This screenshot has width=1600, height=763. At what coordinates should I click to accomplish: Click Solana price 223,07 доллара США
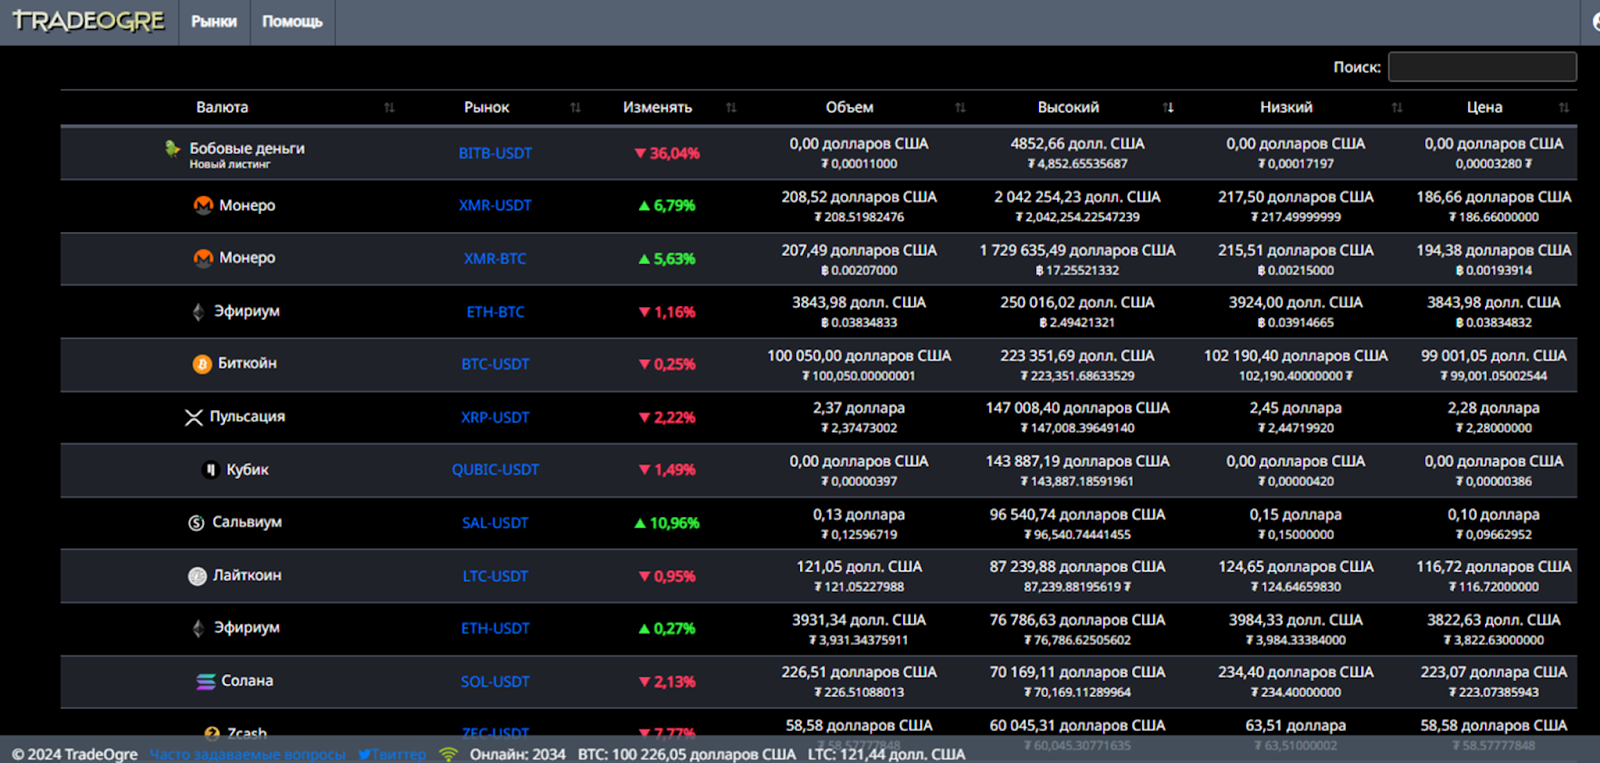click(x=1494, y=672)
